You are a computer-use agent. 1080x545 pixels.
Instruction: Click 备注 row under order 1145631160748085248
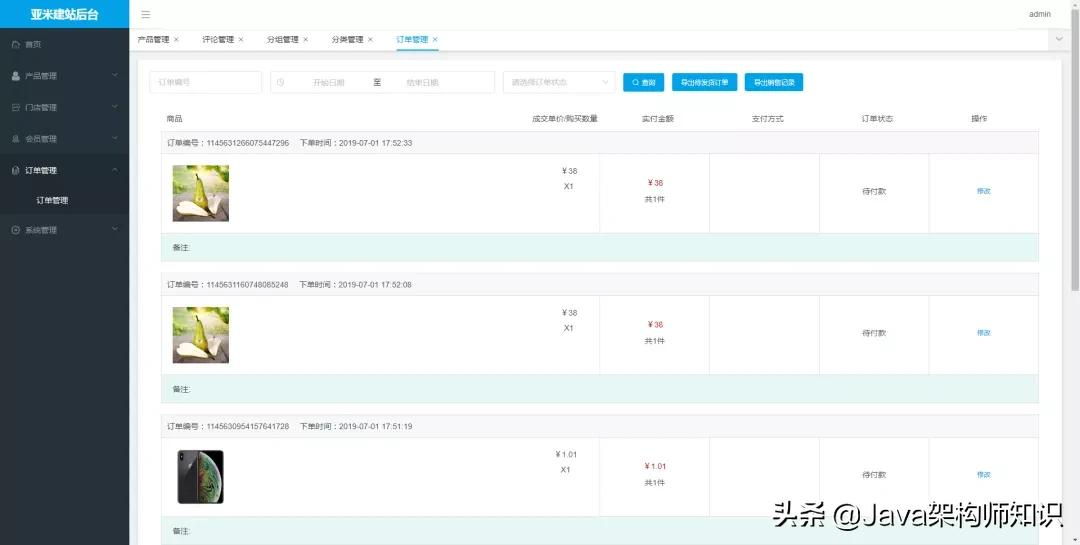tap(600, 389)
